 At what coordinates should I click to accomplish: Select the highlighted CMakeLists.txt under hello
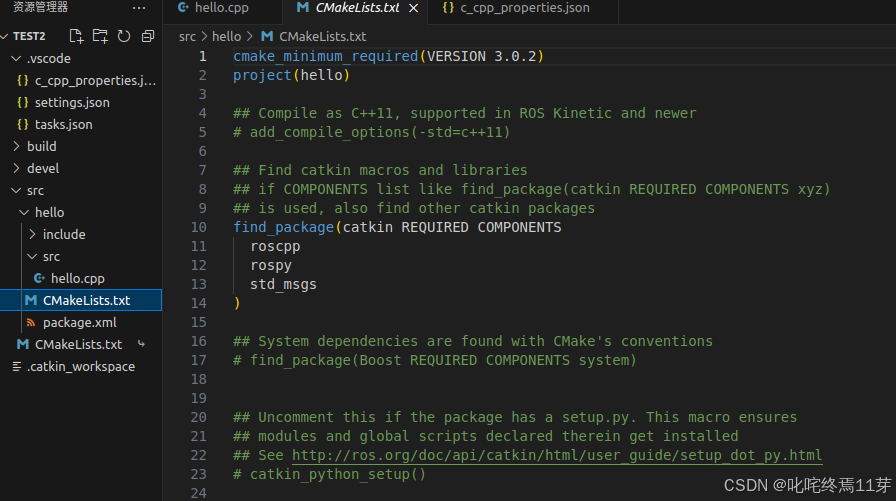click(81, 300)
